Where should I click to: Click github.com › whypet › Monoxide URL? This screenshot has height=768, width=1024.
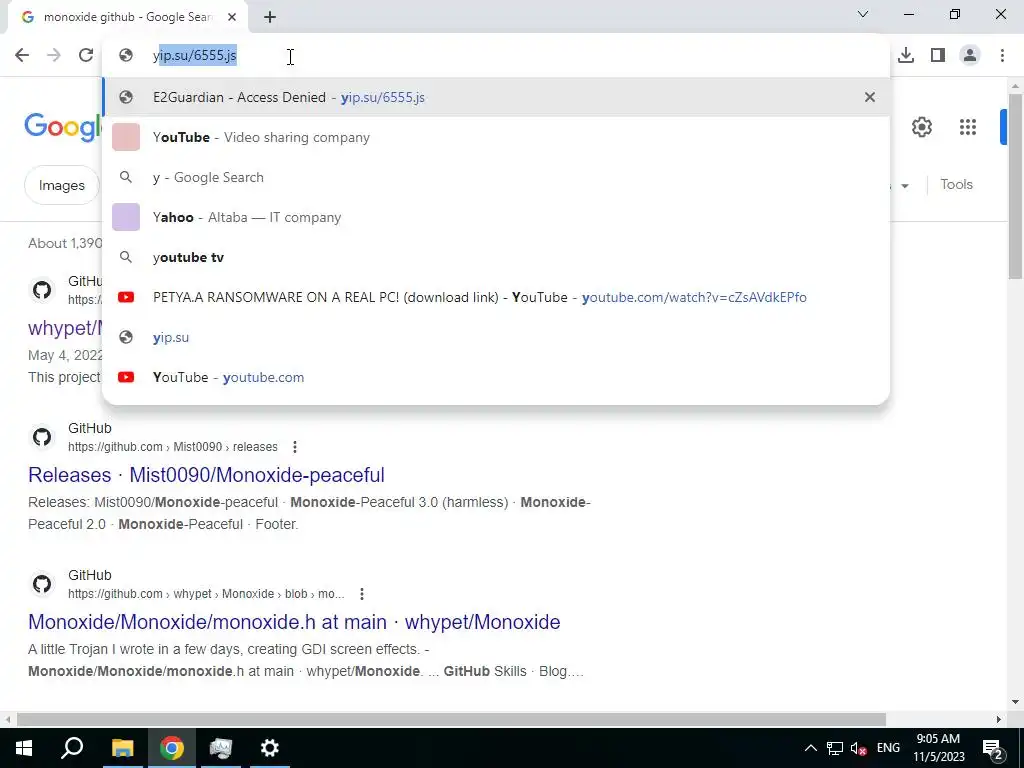tap(206, 594)
